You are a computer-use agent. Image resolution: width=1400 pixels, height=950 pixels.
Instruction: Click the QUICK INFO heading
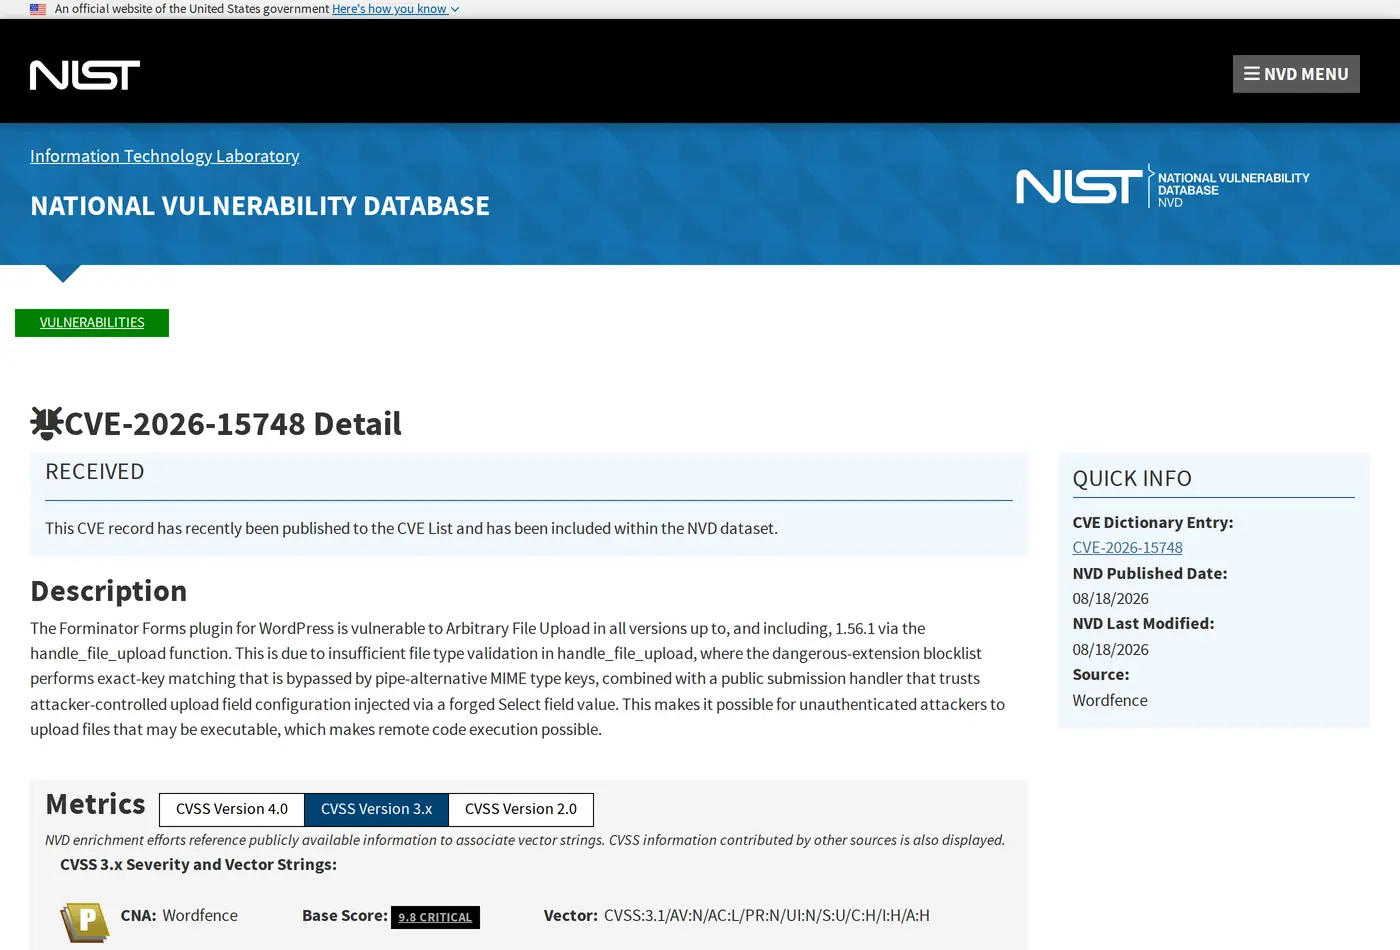coord(1132,479)
